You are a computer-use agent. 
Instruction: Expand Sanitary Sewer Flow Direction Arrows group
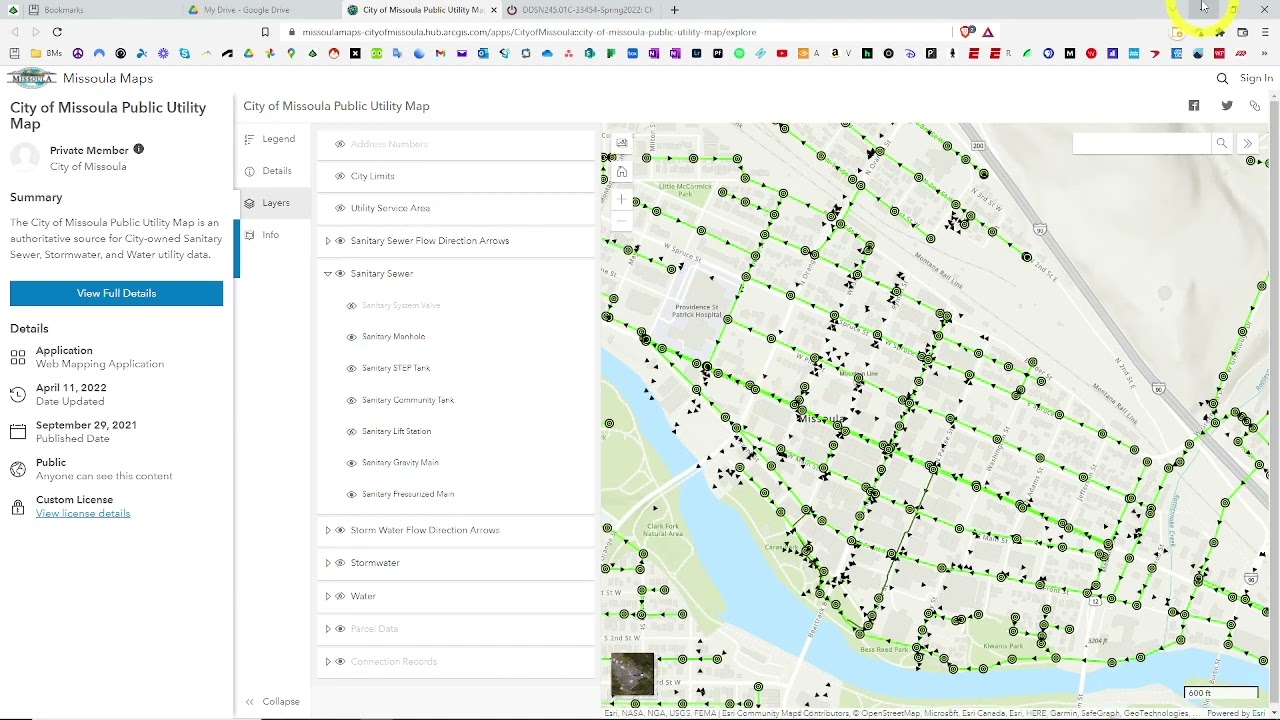(327, 241)
